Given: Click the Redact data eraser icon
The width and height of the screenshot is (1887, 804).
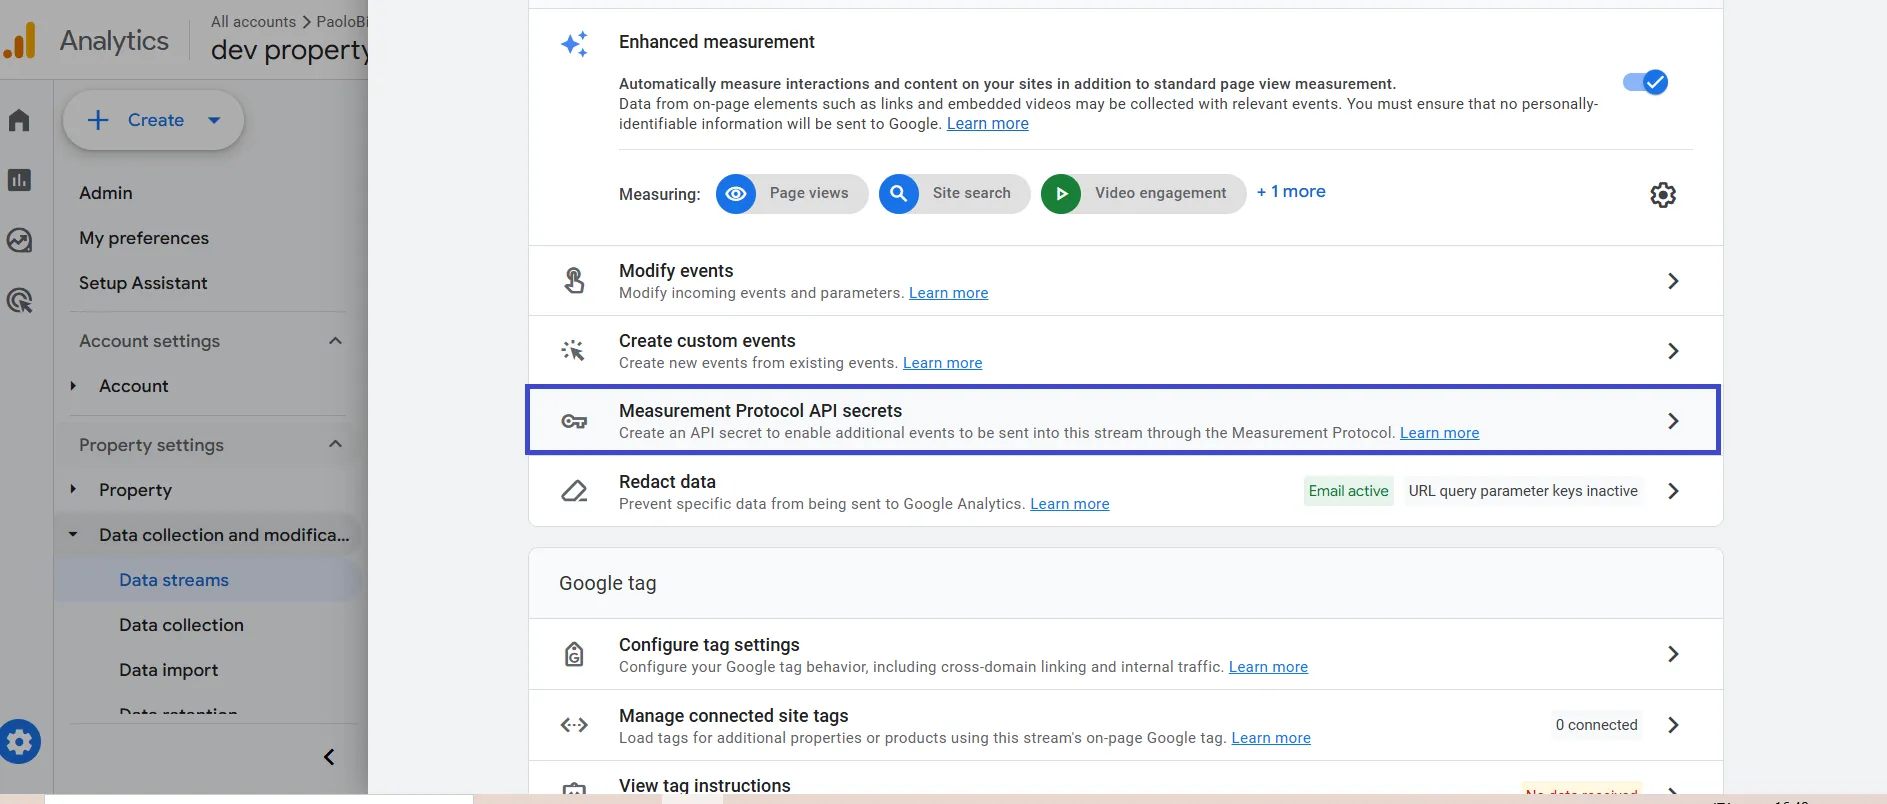Looking at the screenshot, I should (574, 491).
